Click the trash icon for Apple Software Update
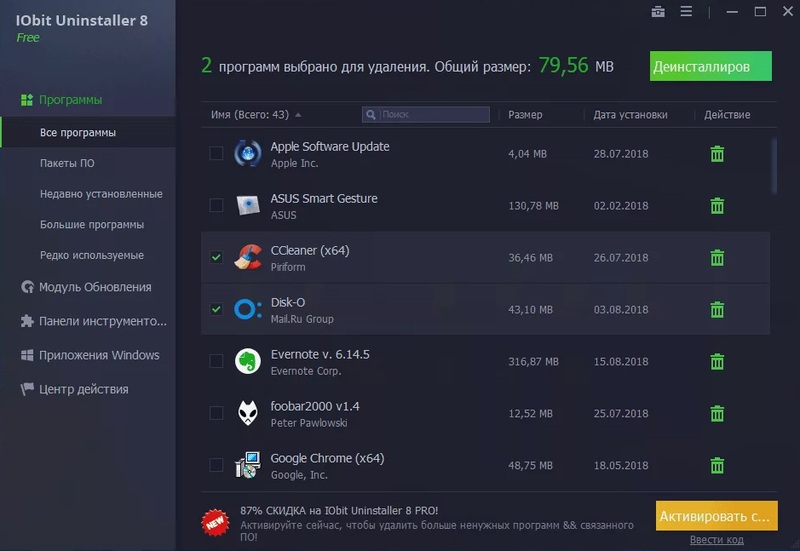Viewport: 800px width, 551px height. pyautogui.click(x=717, y=154)
